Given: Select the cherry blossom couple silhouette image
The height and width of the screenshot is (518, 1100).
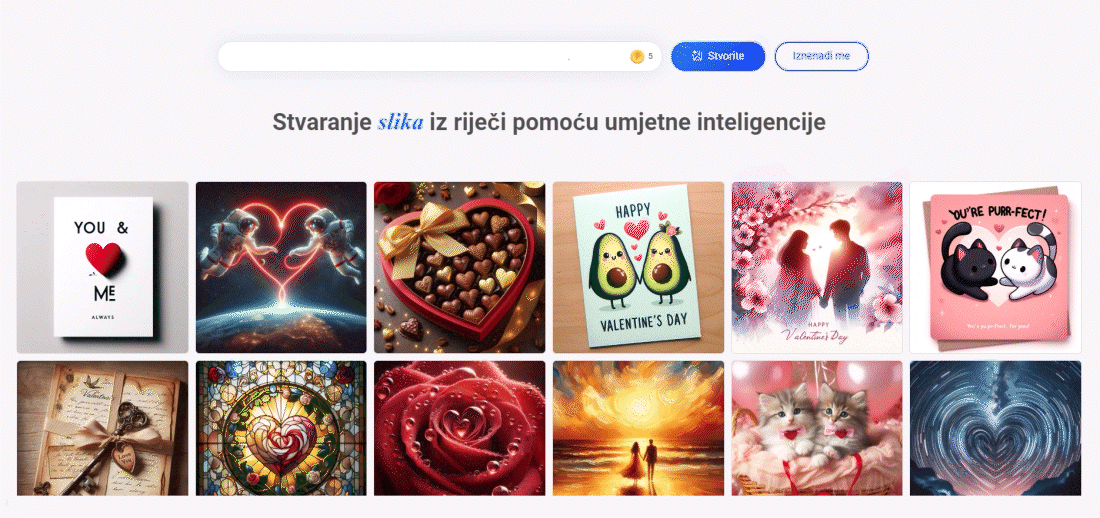Looking at the screenshot, I should coord(817,267).
